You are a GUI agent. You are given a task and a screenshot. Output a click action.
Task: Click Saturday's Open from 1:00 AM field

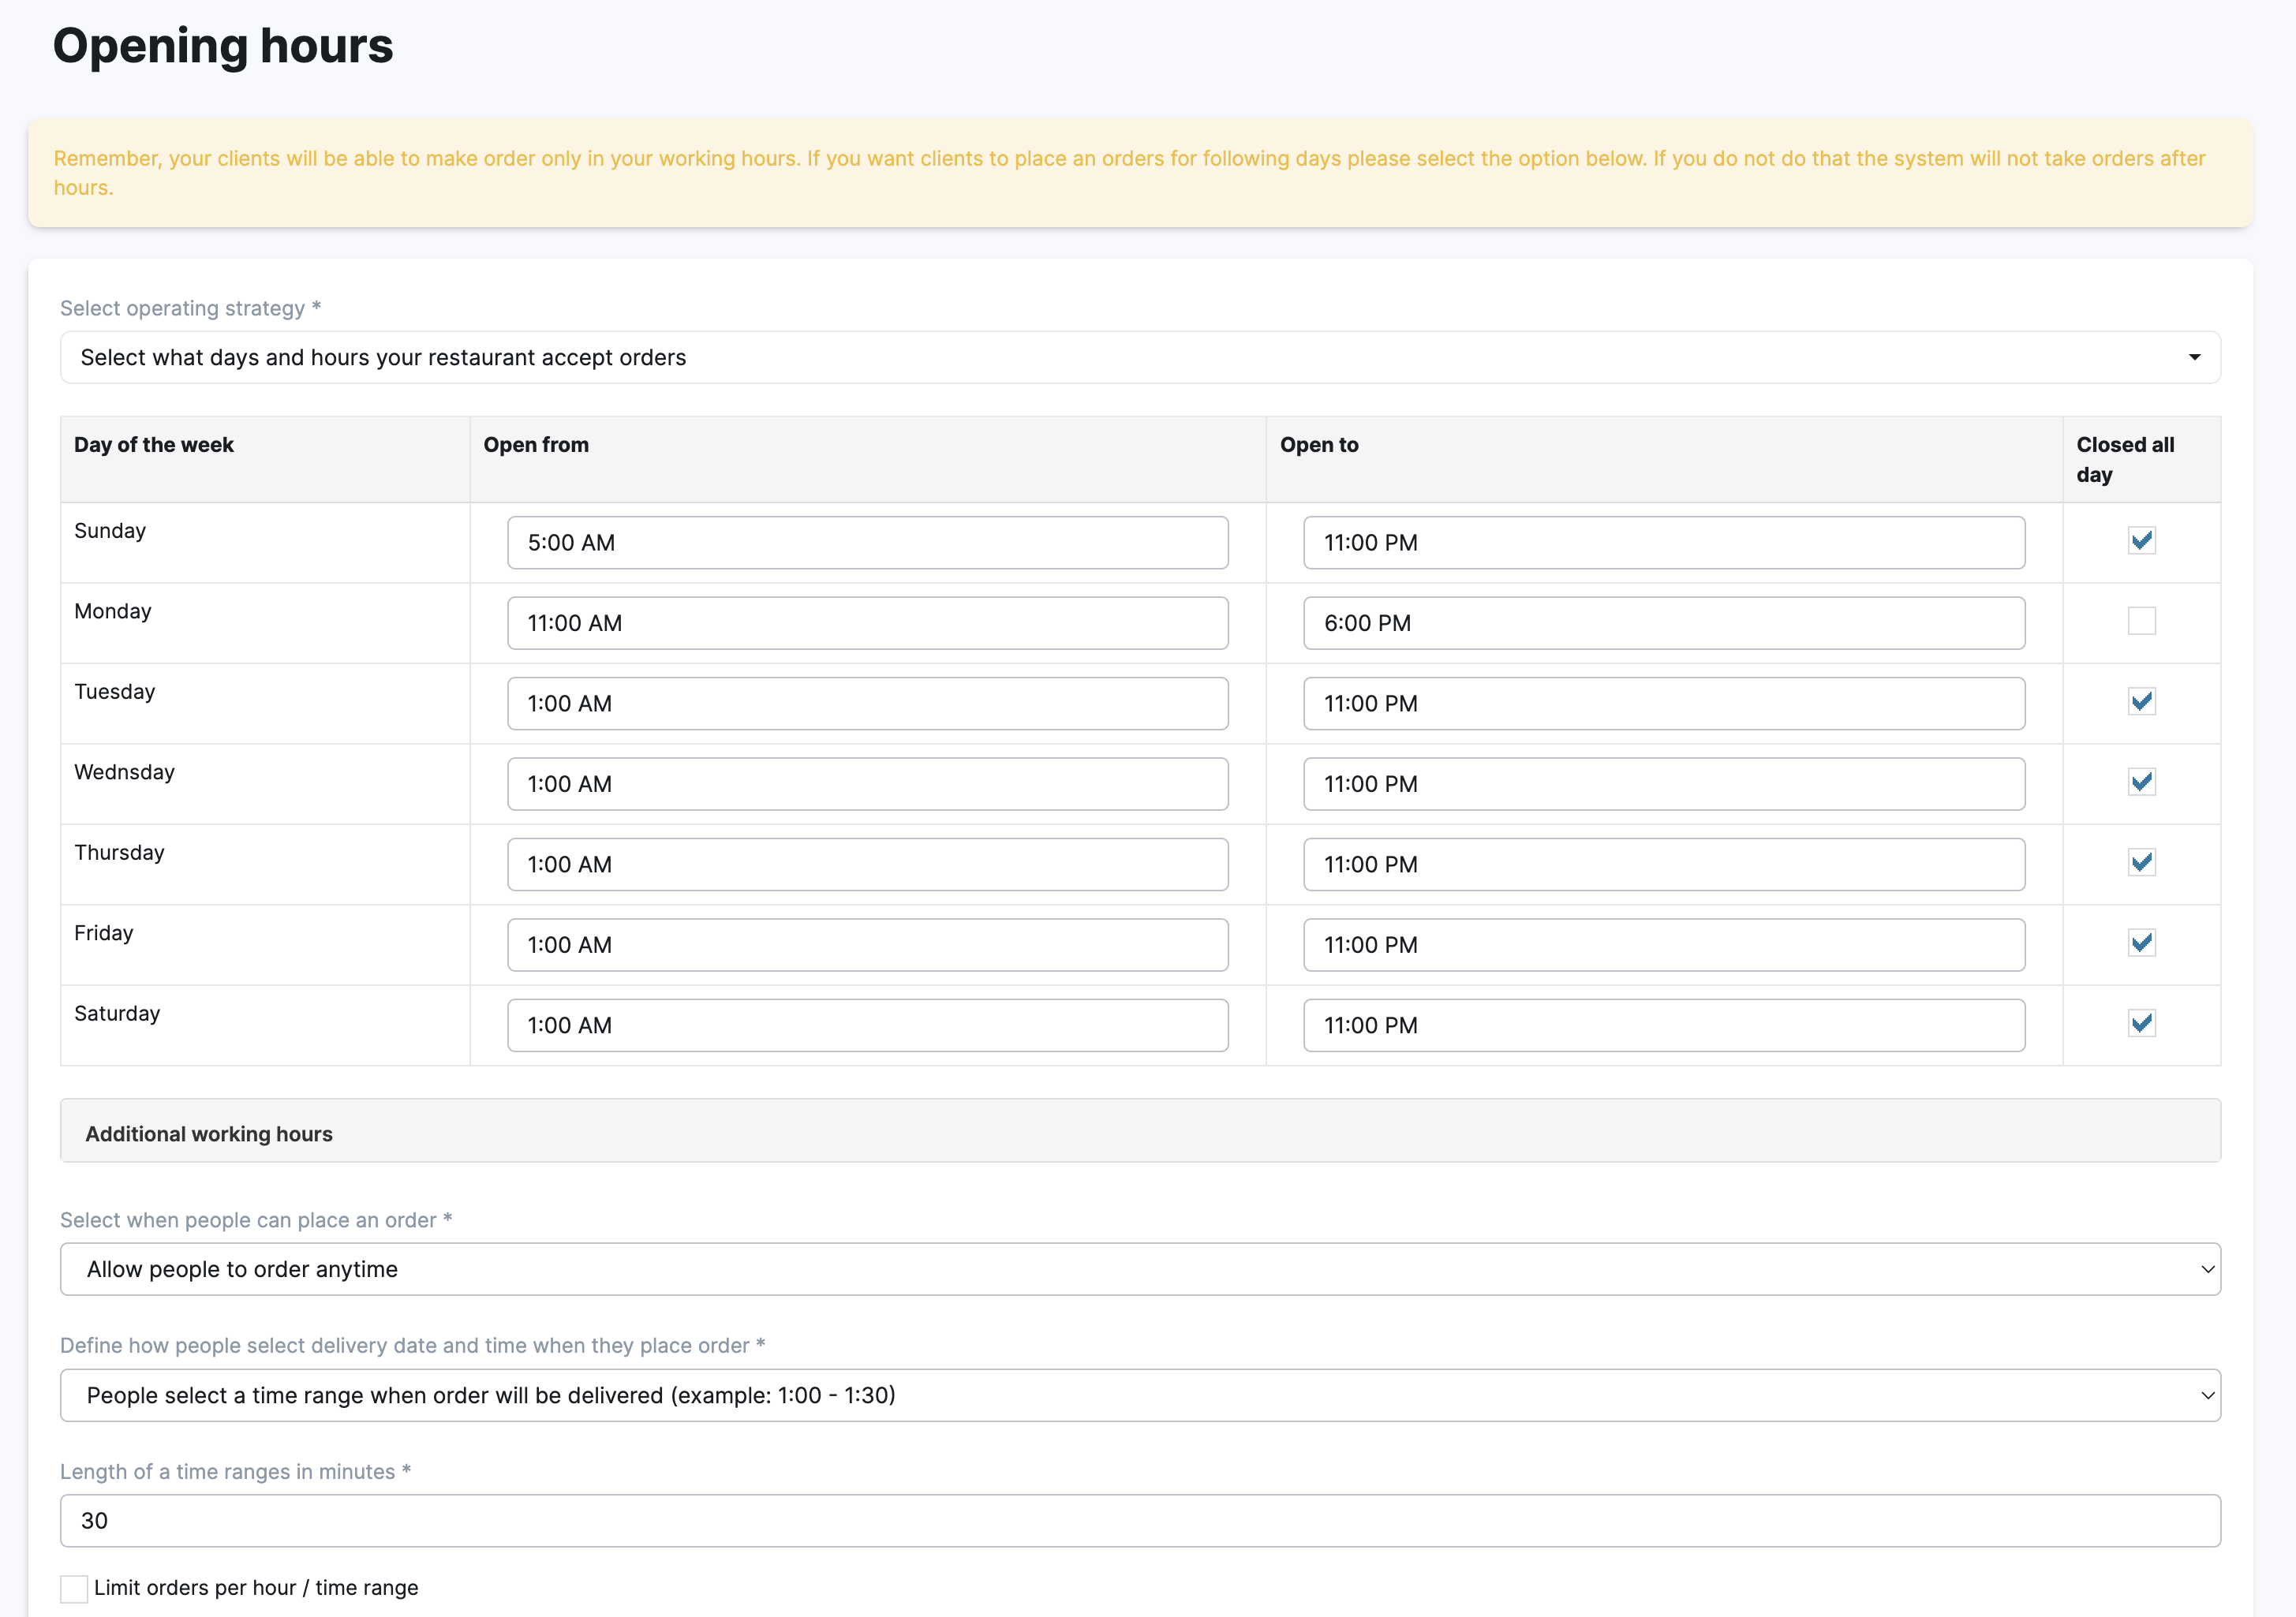coord(867,1025)
